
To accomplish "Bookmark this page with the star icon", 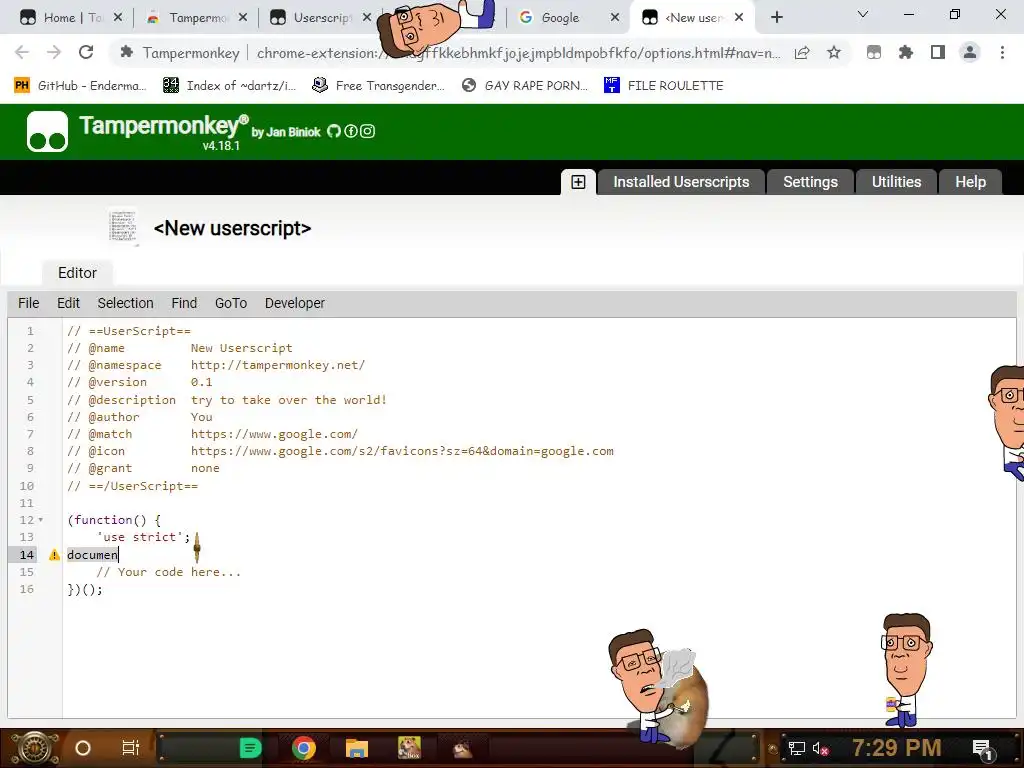I will tap(833, 53).
